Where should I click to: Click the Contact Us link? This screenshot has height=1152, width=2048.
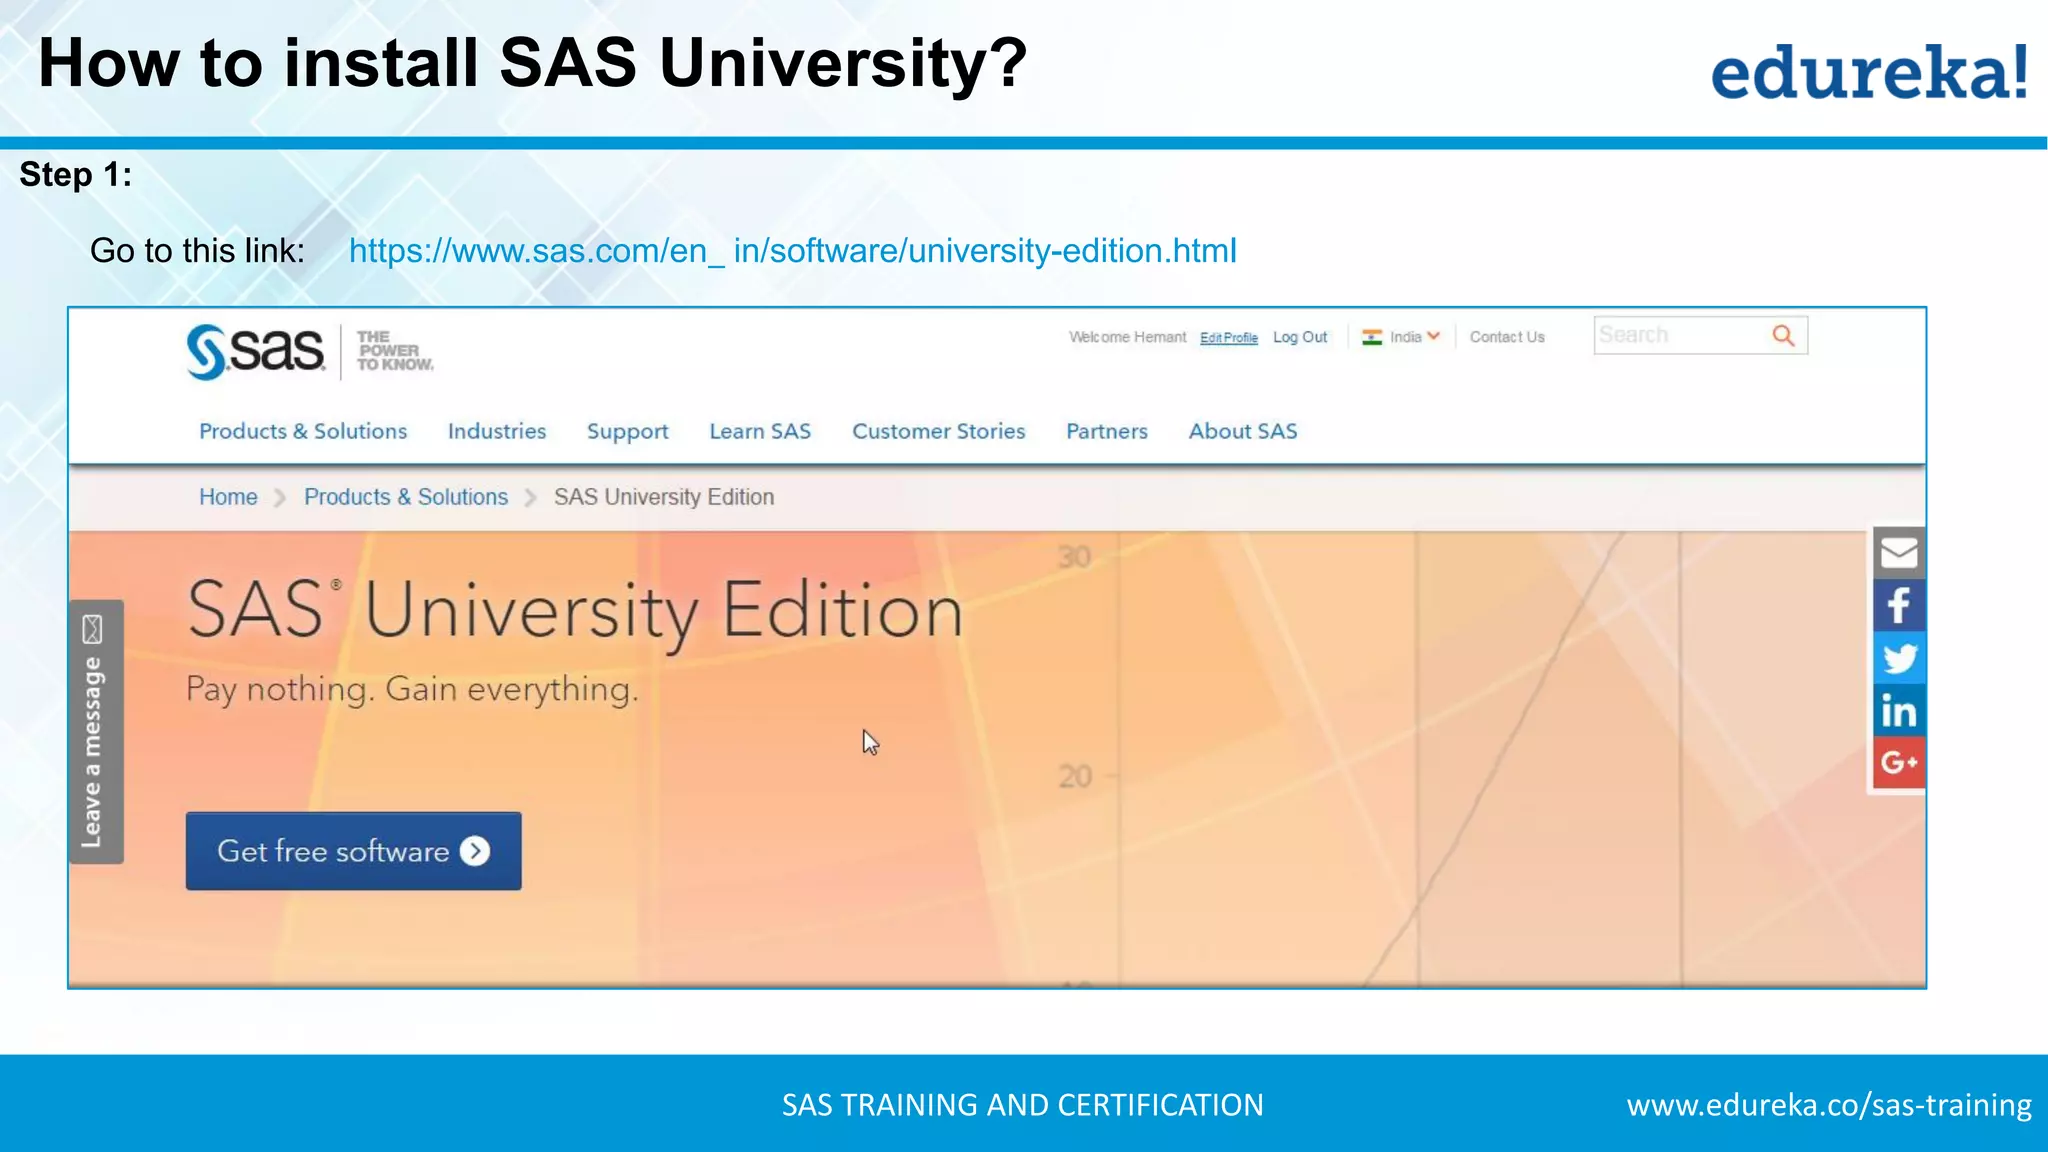tap(1507, 337)
